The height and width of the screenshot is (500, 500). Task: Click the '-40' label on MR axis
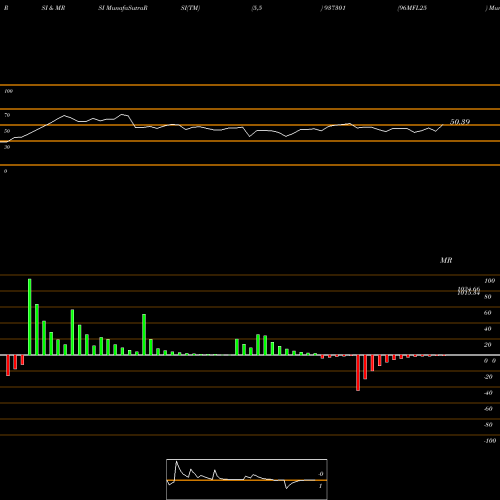point(488,393)
